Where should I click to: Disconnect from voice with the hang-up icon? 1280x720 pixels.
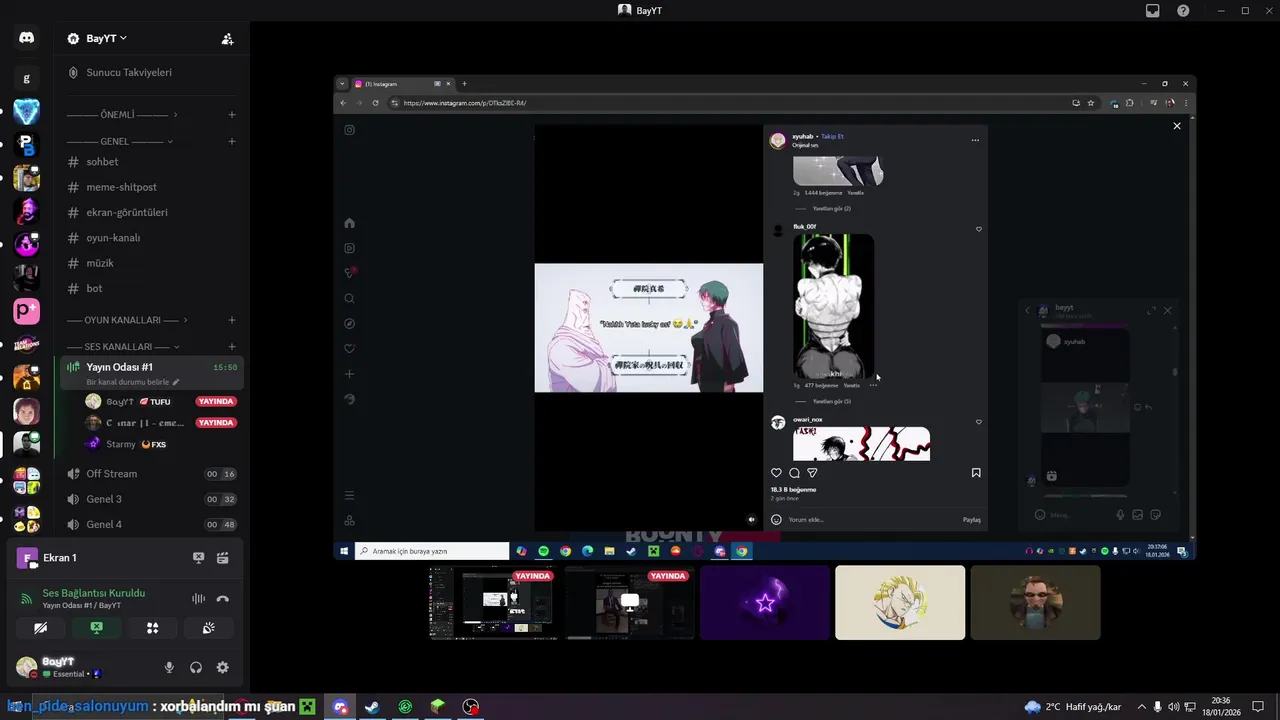click(223, 599)
